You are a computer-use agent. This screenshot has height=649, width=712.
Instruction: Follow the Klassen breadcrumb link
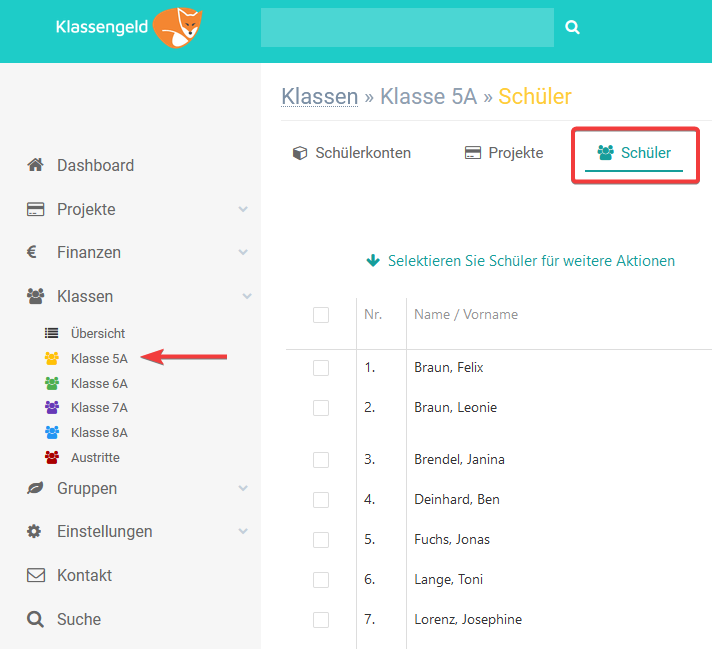pos(319,96)
